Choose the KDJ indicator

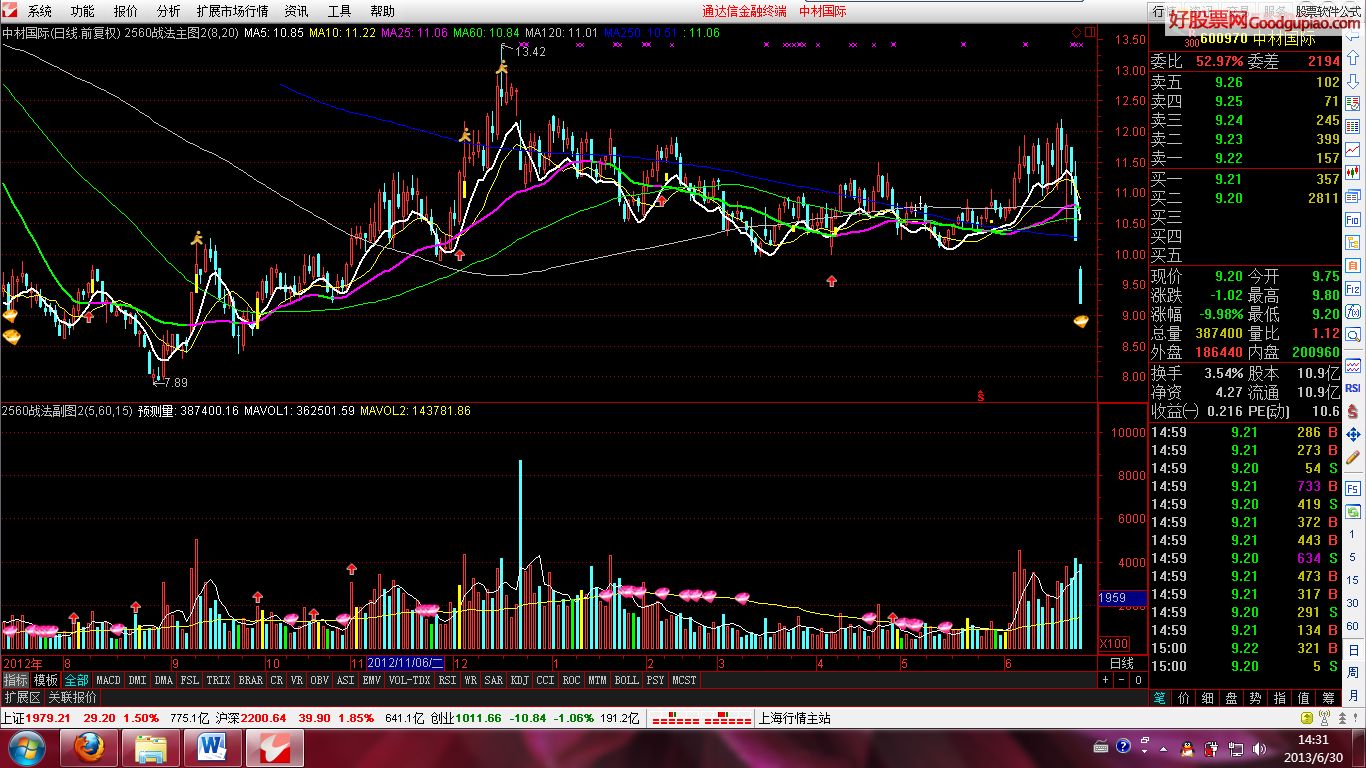[519, 680]
